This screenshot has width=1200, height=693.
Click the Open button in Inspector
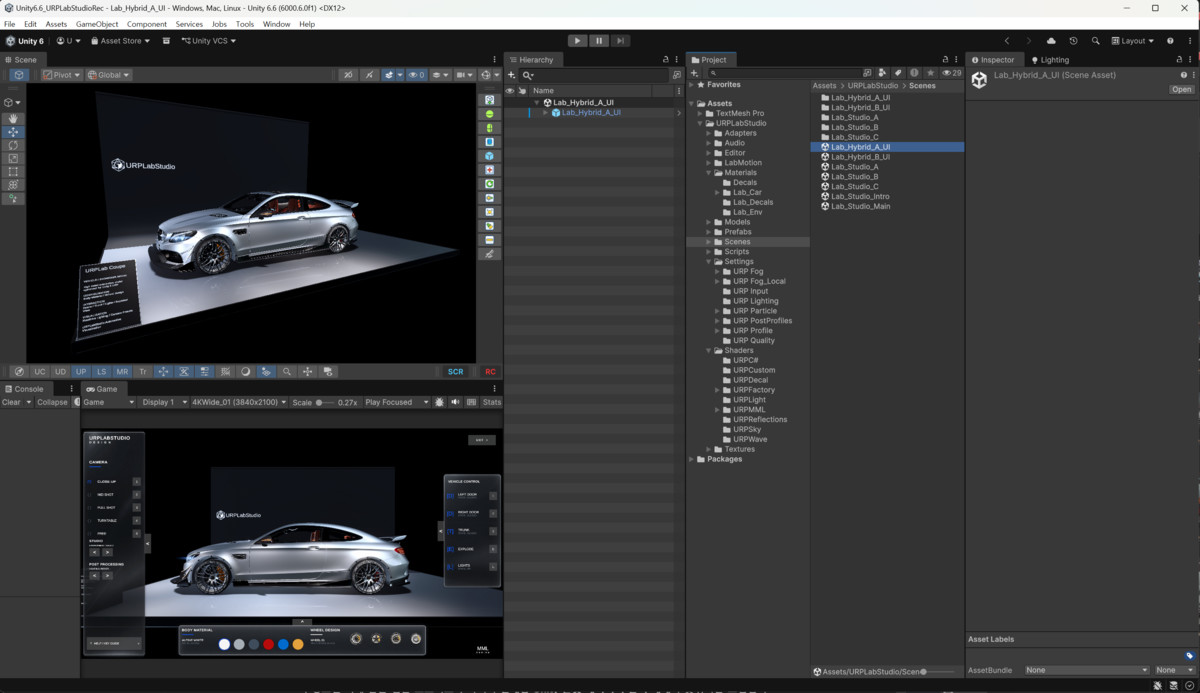click(x=1182, y=90)
